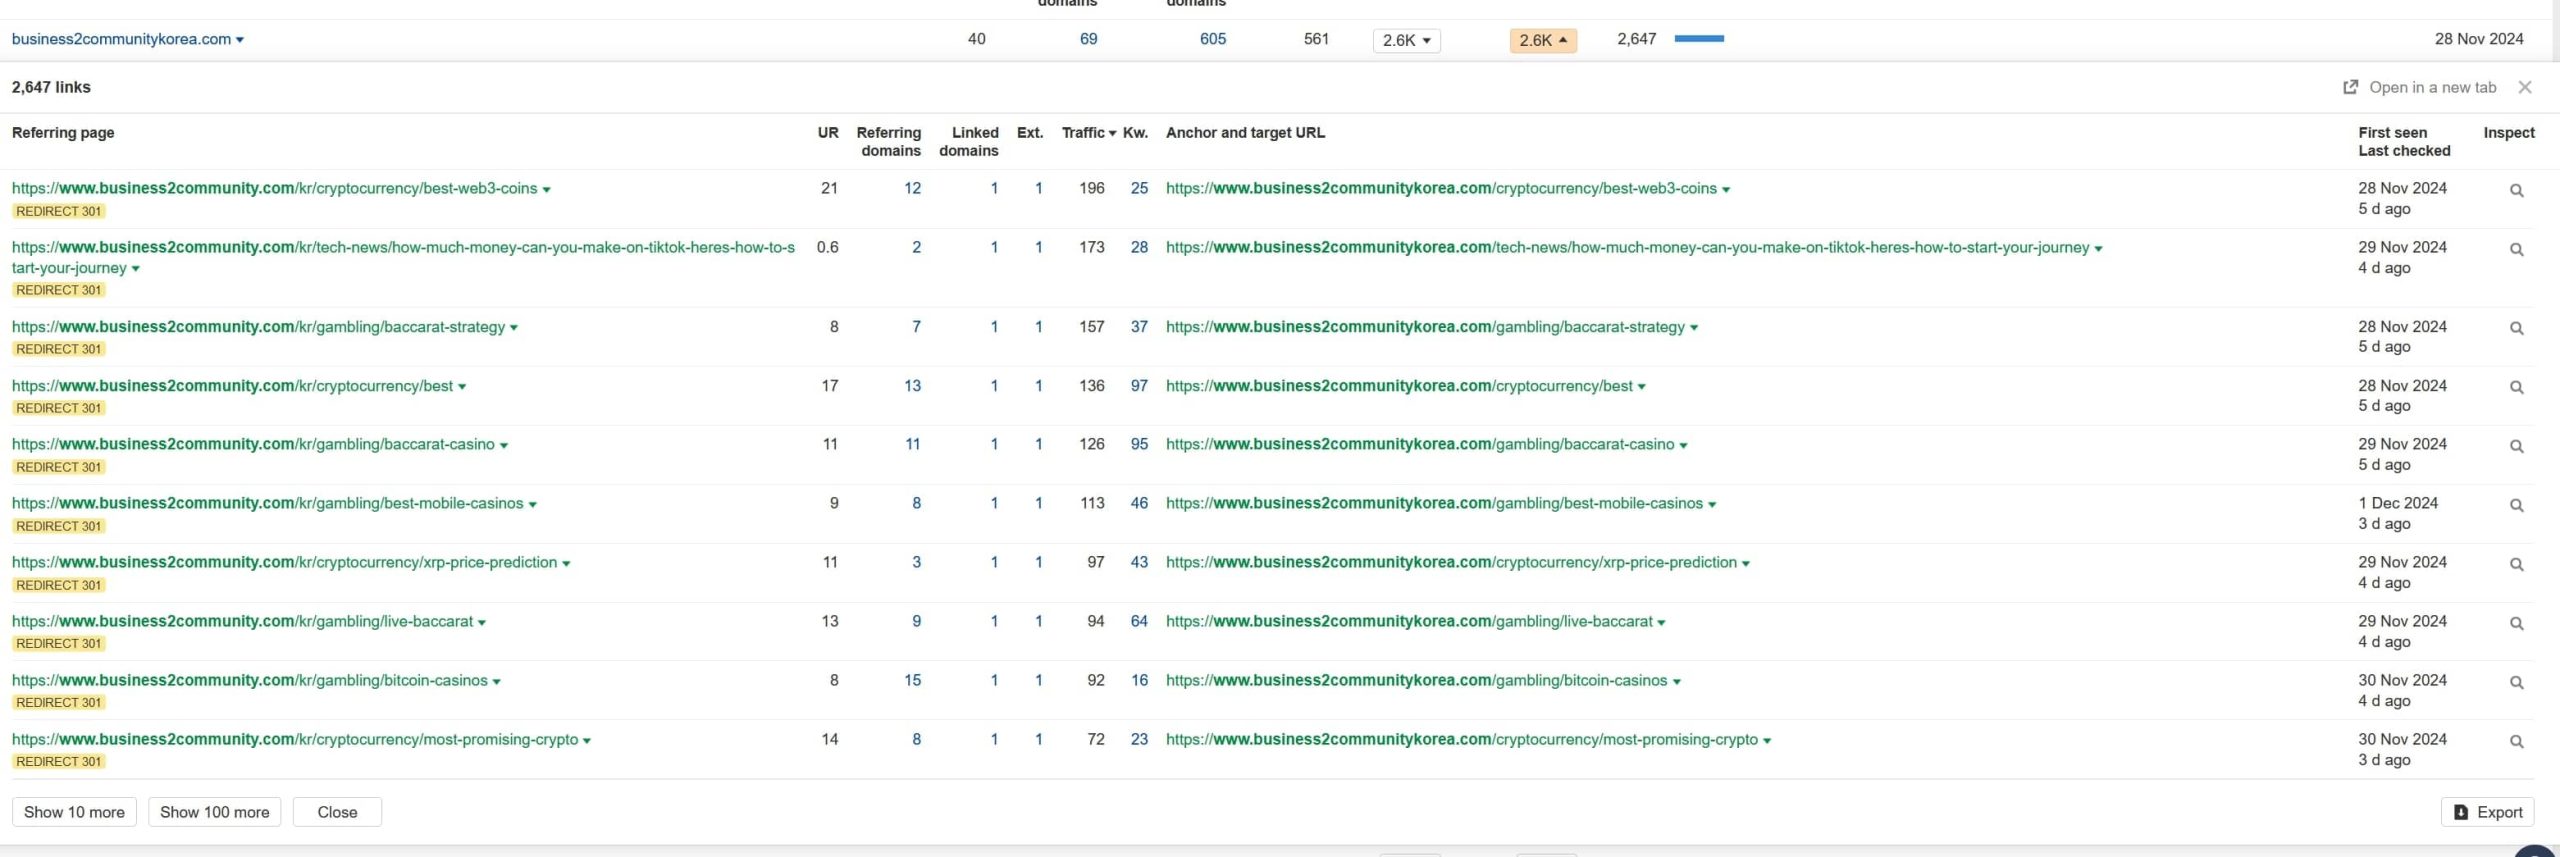Click Show 100 more button
Image resolution: width=2560 pixels, height=857 pixels.
tap(214, 812)
